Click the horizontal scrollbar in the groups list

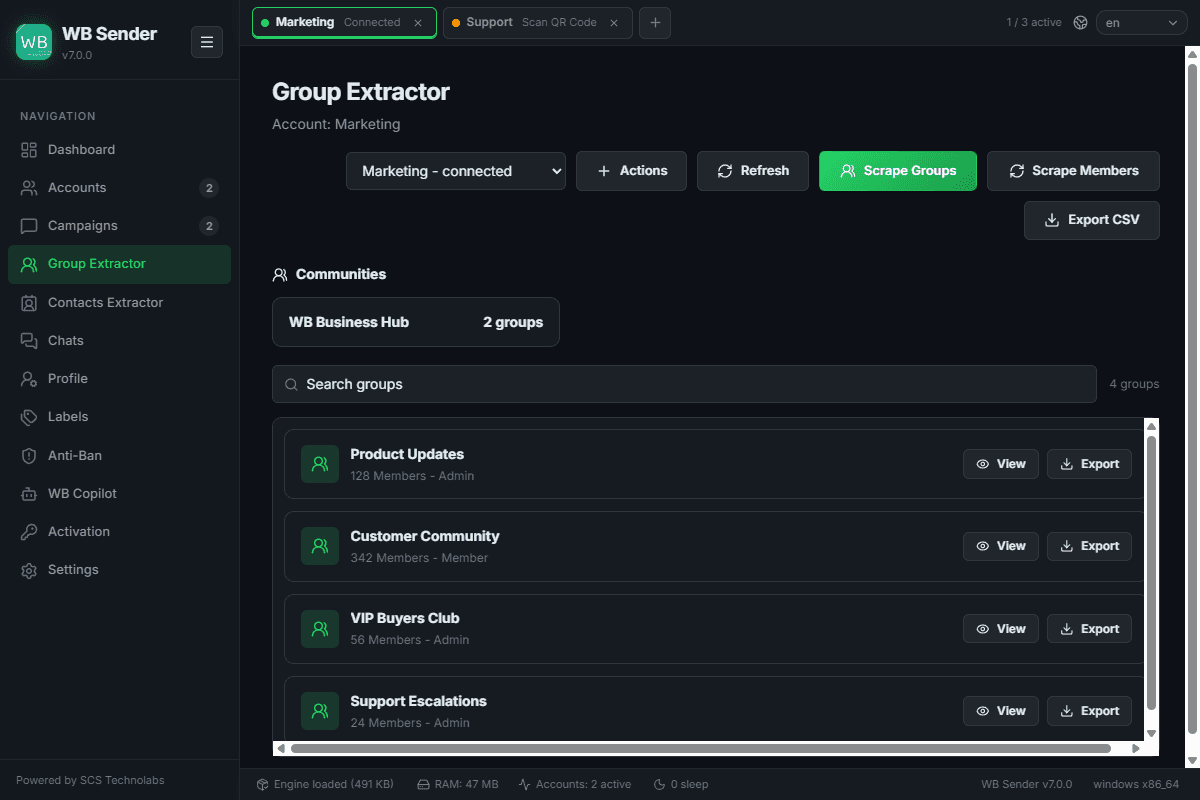[700, 748]
